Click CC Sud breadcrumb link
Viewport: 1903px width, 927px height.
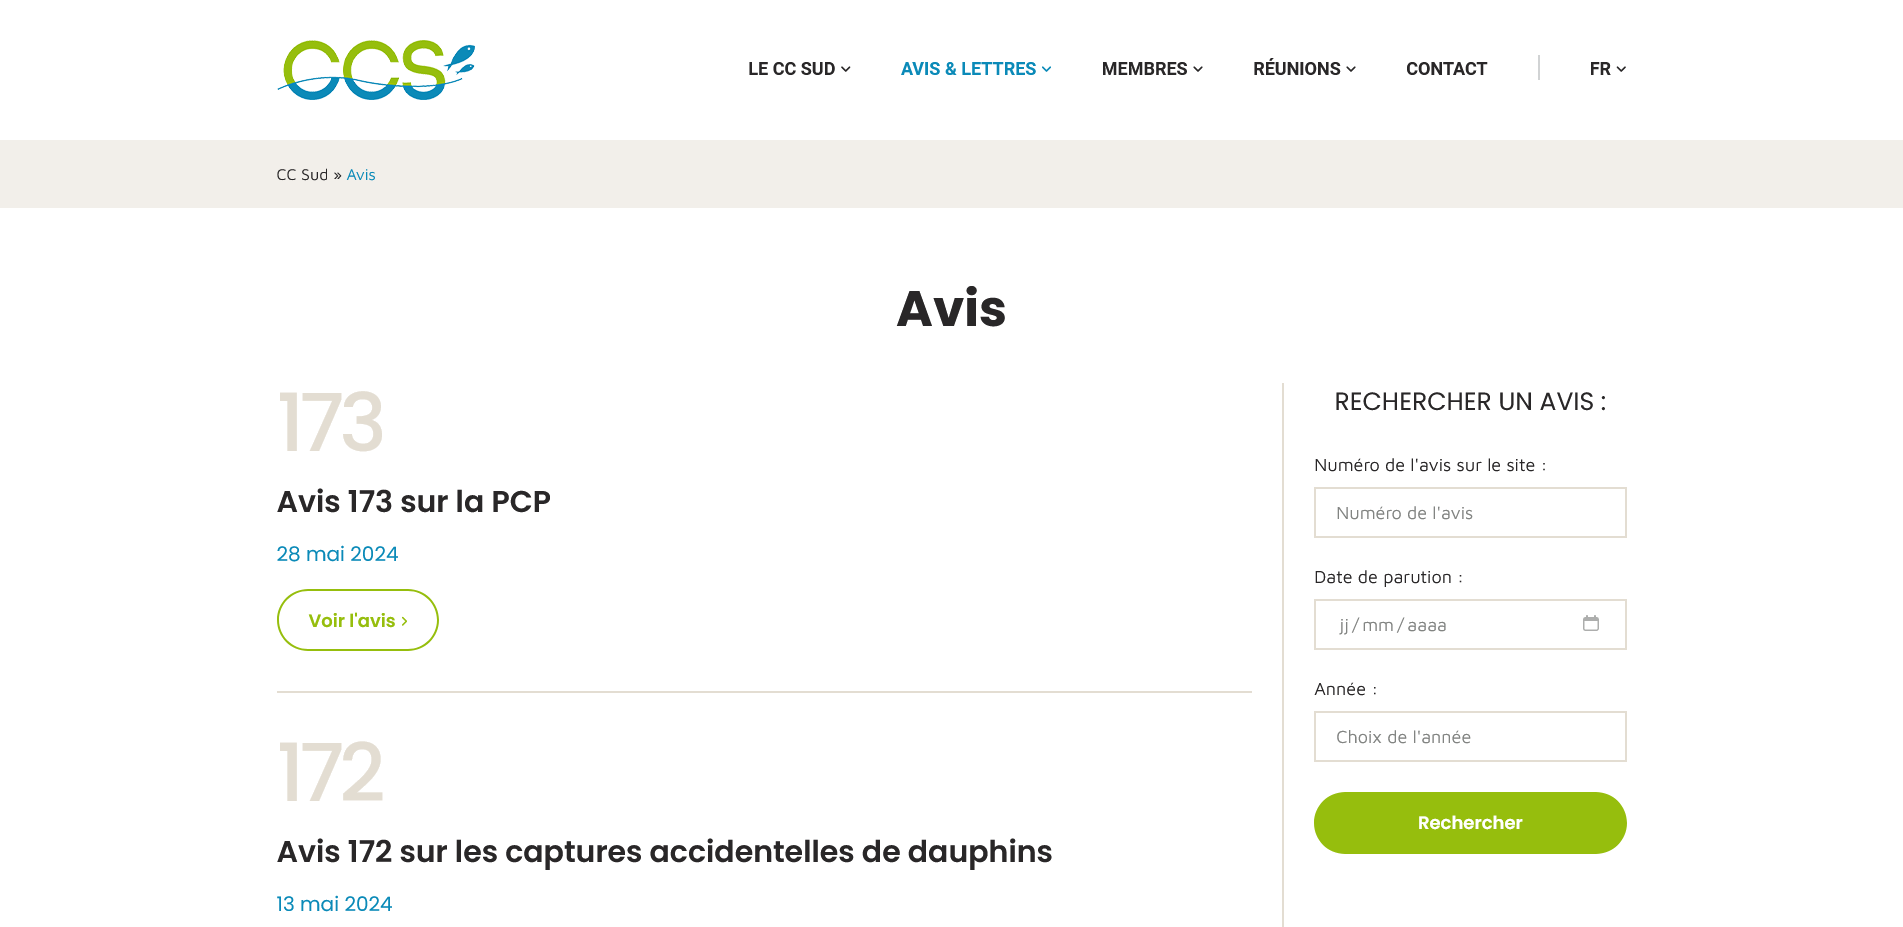pos(302,175)
